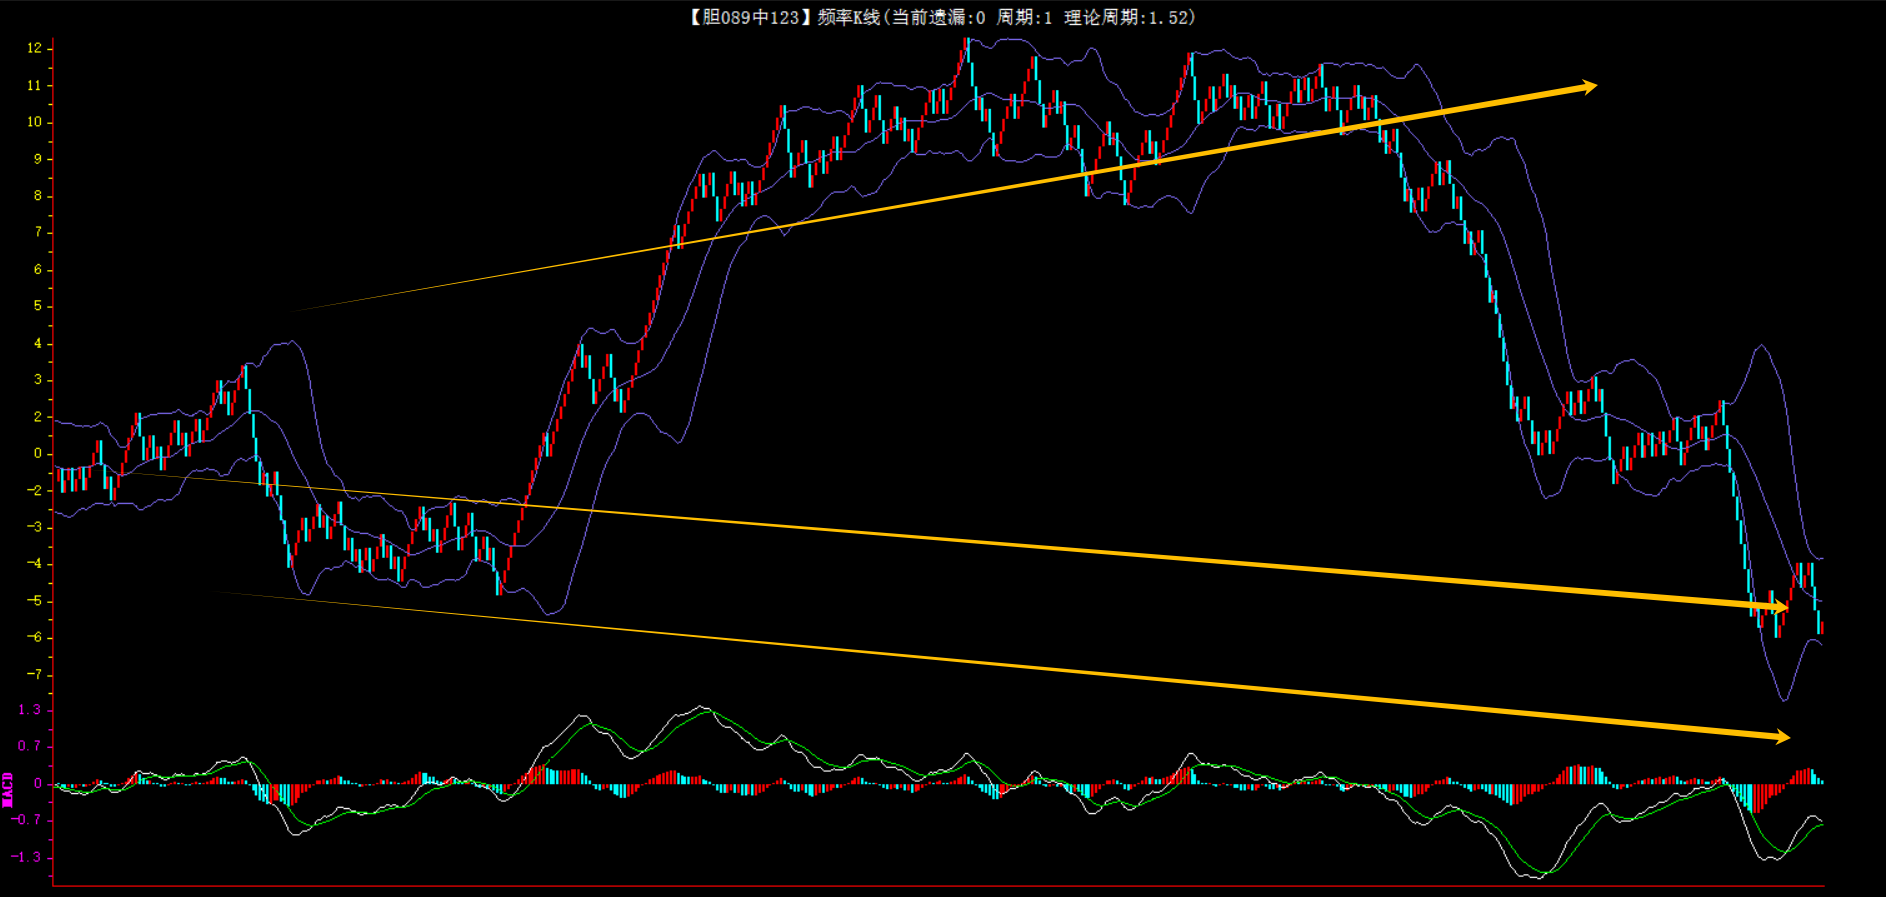
Task: Click the chart title '胆089中123 频率K线'
Action: (783, 17)
